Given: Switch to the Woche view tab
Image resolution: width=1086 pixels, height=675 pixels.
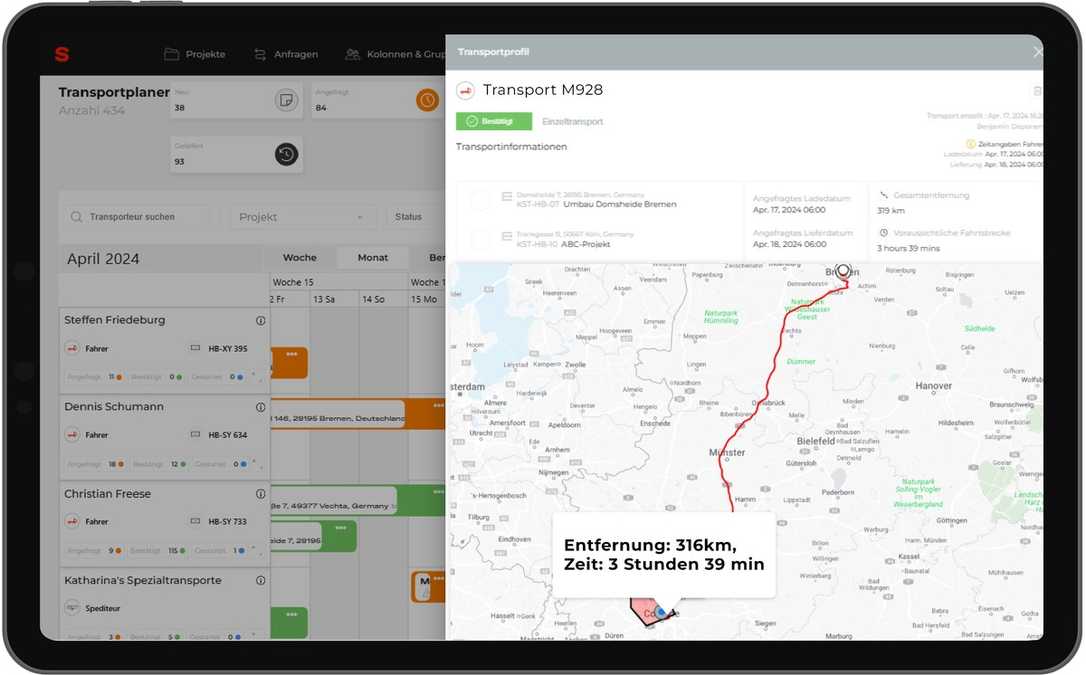Looking at the screenshot, I should pos(299,257).
